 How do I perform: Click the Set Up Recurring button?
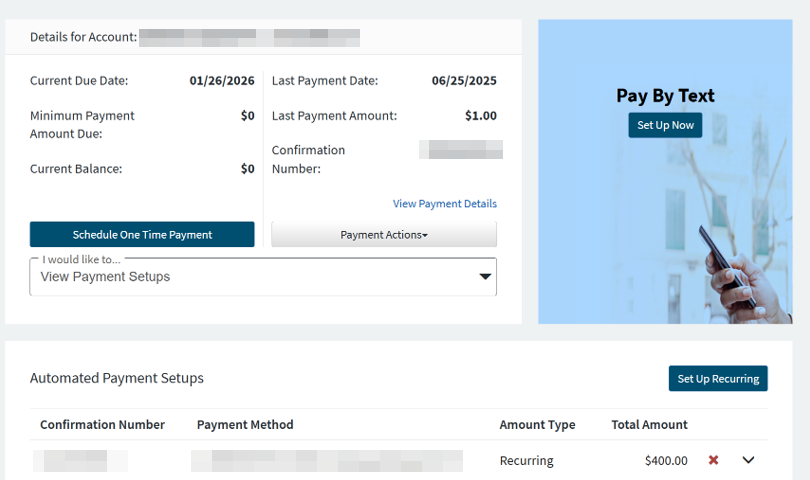coord(718,379)
